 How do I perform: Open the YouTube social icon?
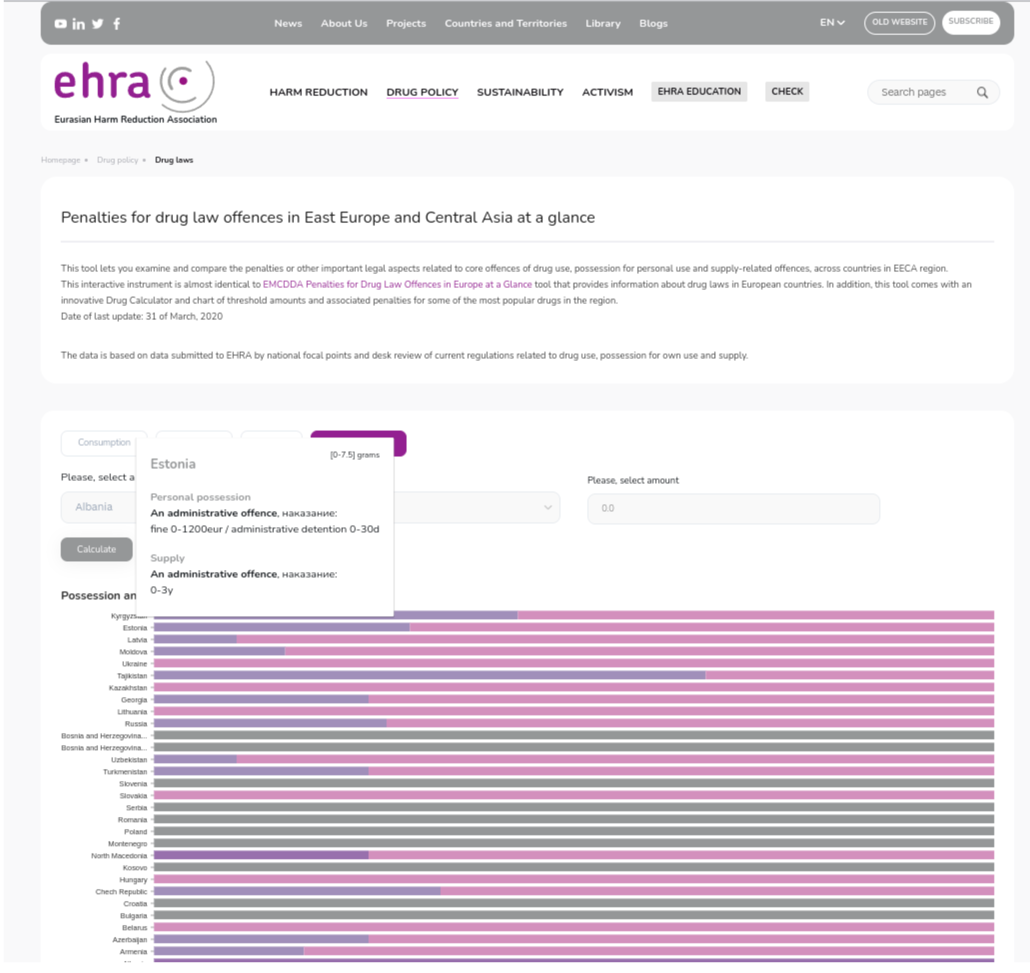61,24
